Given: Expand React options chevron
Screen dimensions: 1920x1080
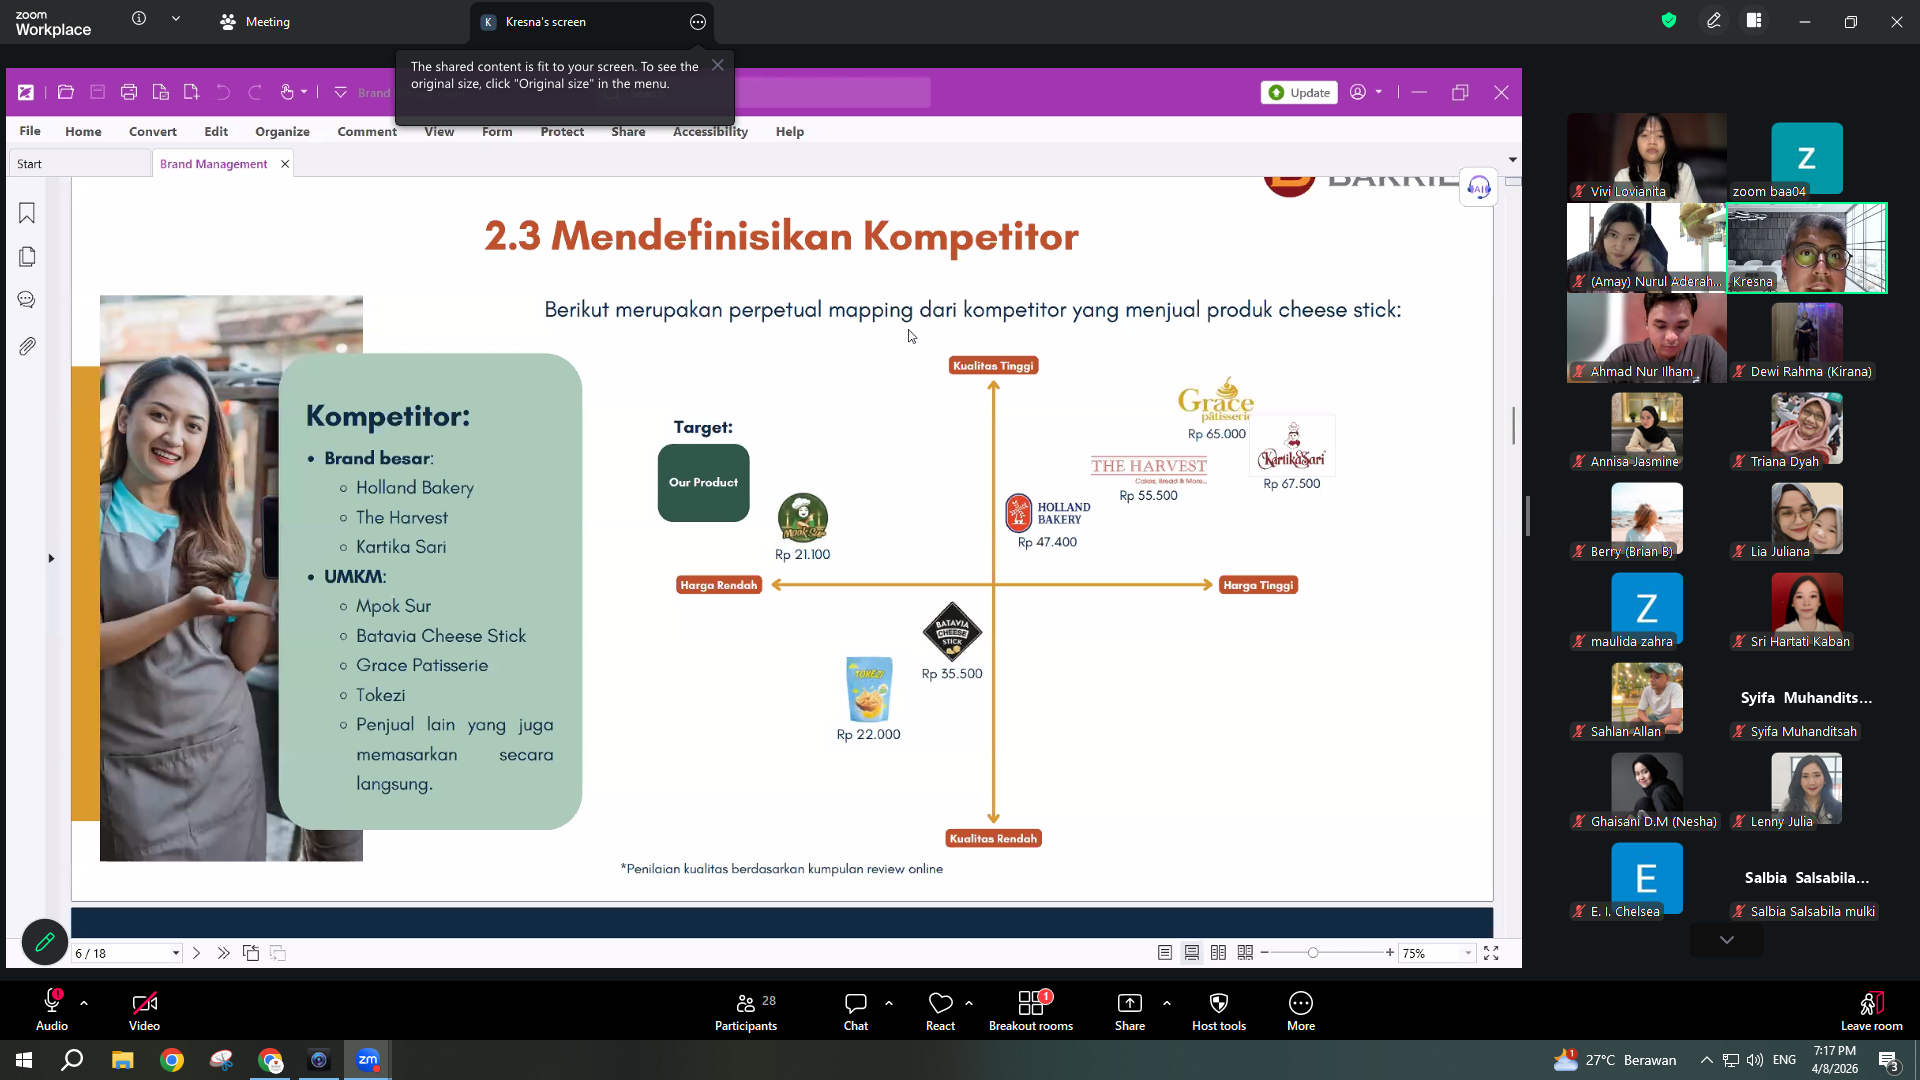Looking at the screenshot, I should (x=969, y=1002).
